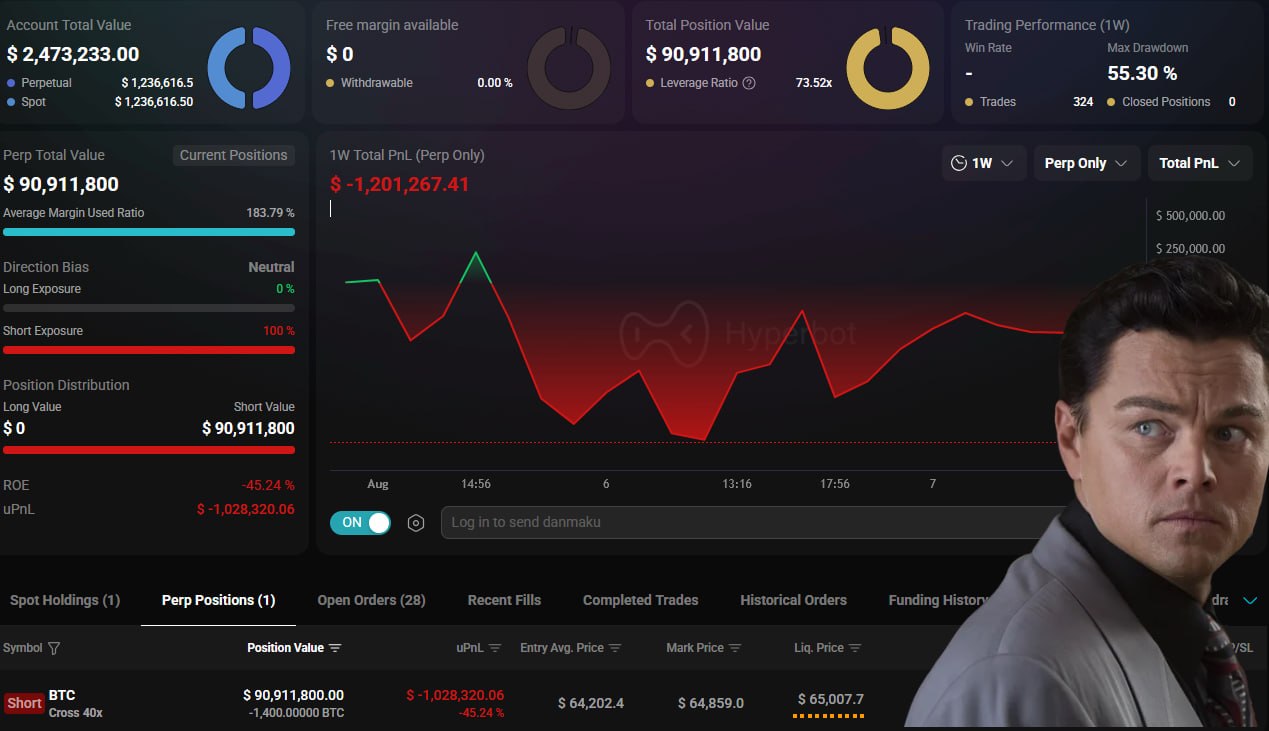Screen dimensions: 1269x731
Task: Click the Spot $ 1,236,616.50 legend entry
Action: (x=100, y=102)
